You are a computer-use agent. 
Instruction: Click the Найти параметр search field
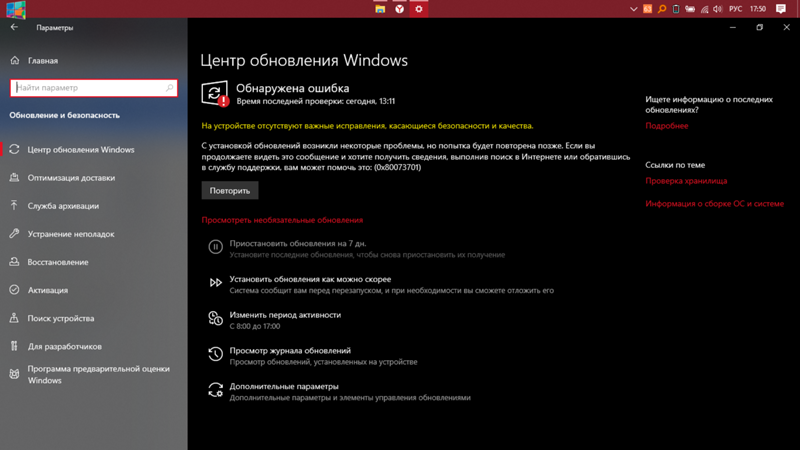(94, 88)
